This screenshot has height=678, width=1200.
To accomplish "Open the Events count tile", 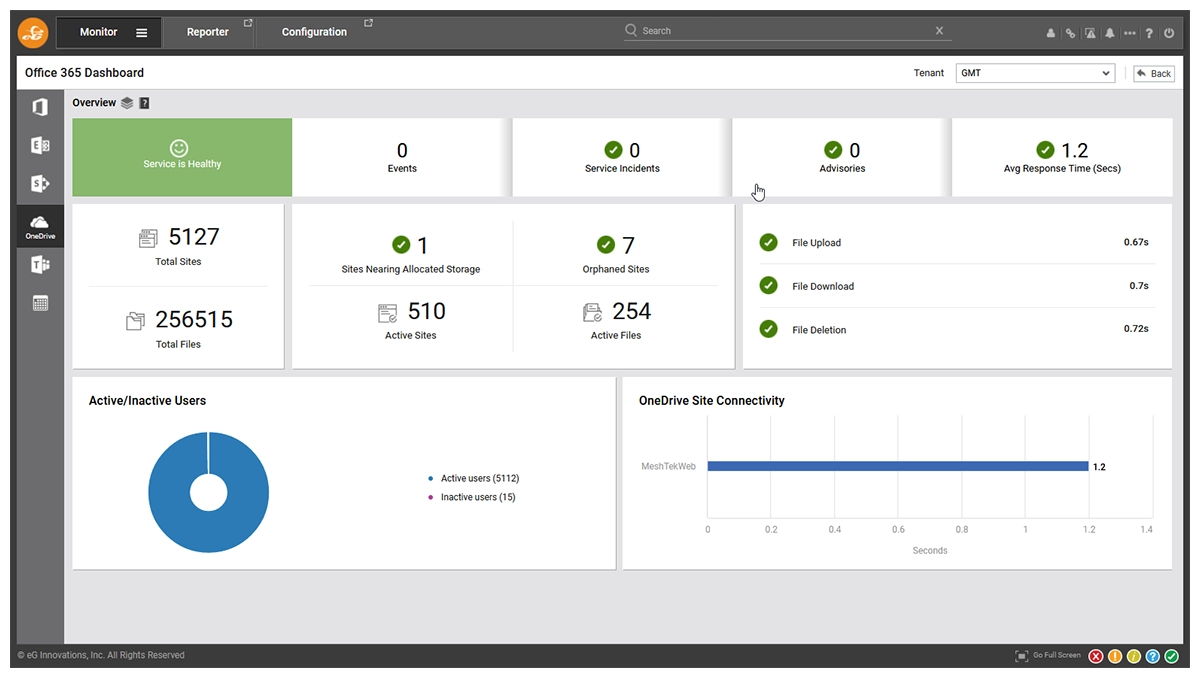I will (402, 157).
